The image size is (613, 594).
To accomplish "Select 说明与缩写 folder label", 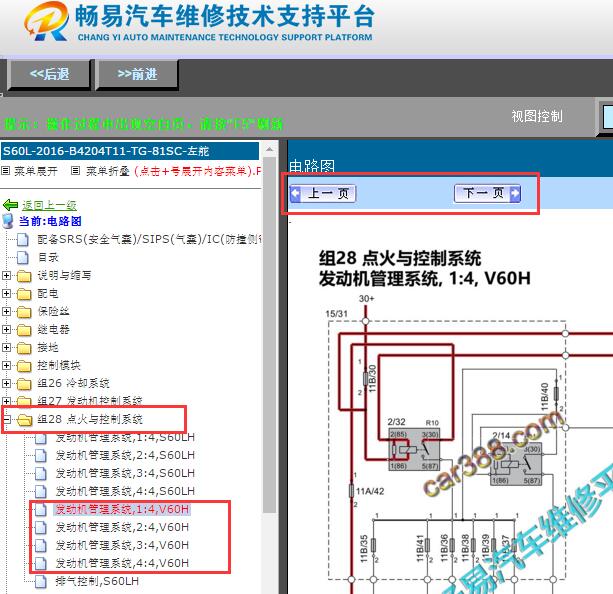I will (65, 275).
